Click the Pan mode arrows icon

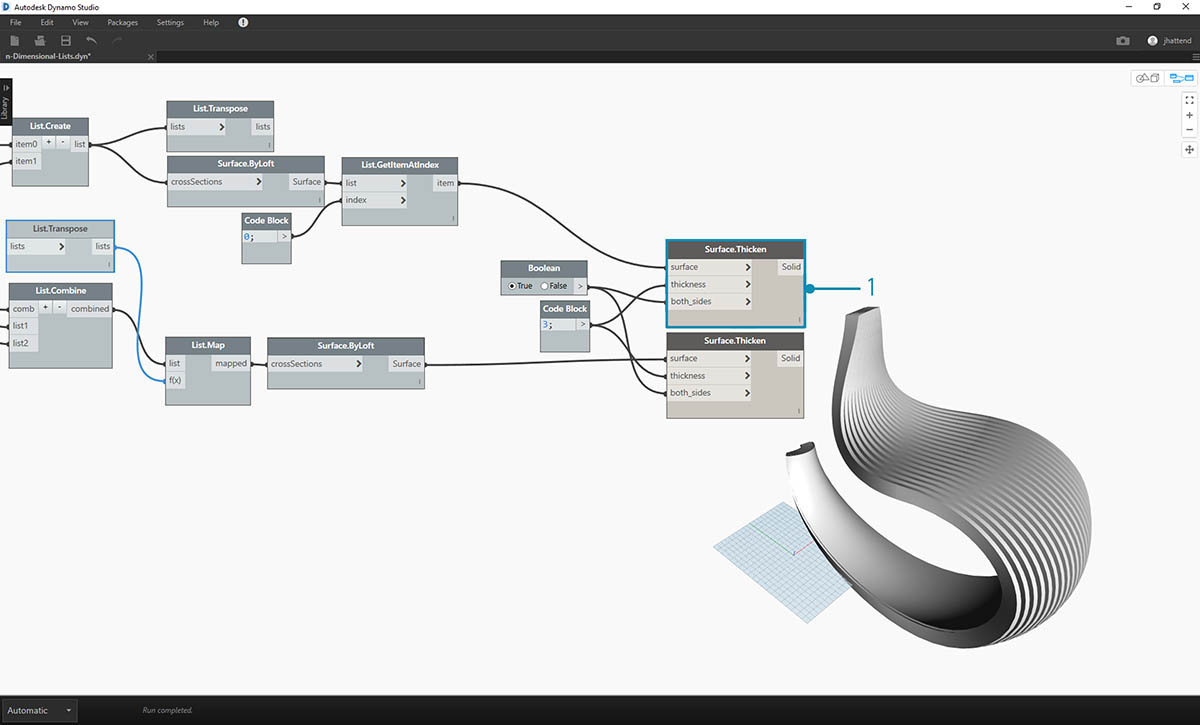(x=1189, y=149)
